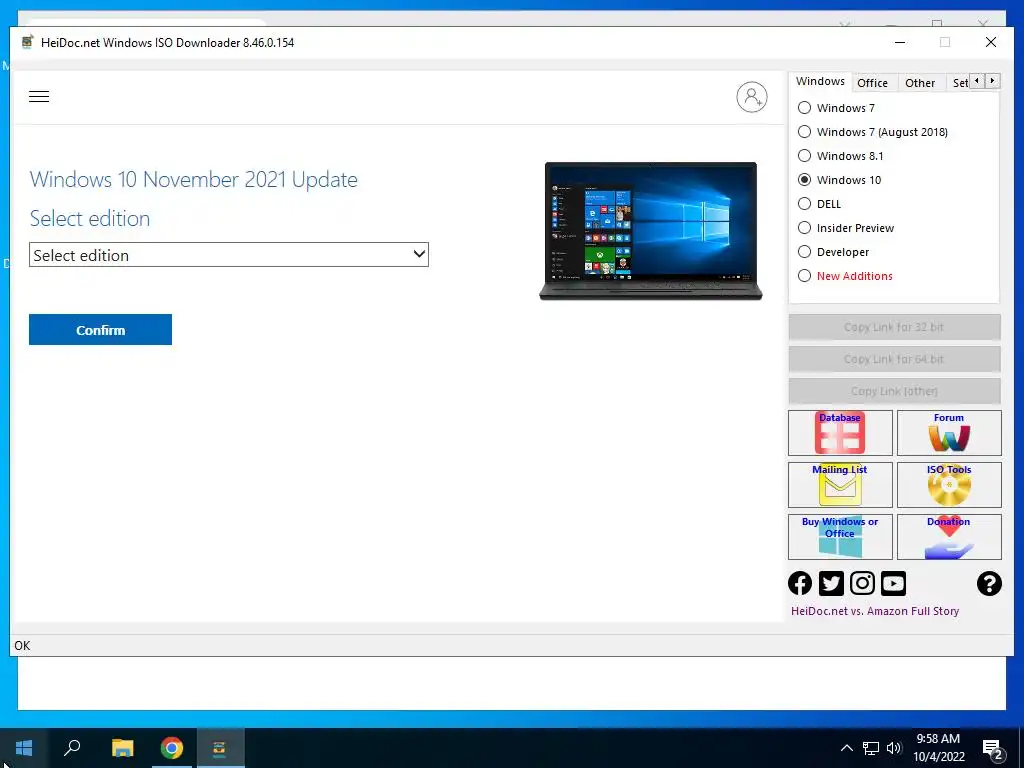Select the Insider Preview radio button
Image resolution: width=1024 pixels, height=768 pixels.
coord(805,228)
